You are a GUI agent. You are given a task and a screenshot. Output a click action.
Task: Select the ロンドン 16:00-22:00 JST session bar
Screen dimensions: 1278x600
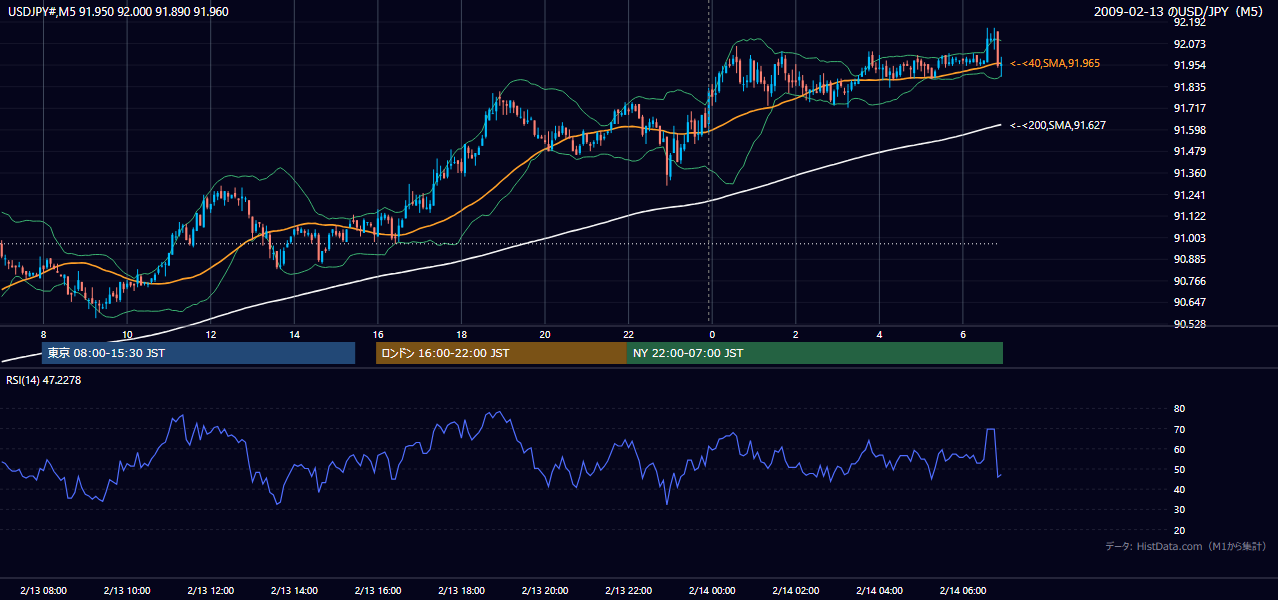tap(501, 353)
